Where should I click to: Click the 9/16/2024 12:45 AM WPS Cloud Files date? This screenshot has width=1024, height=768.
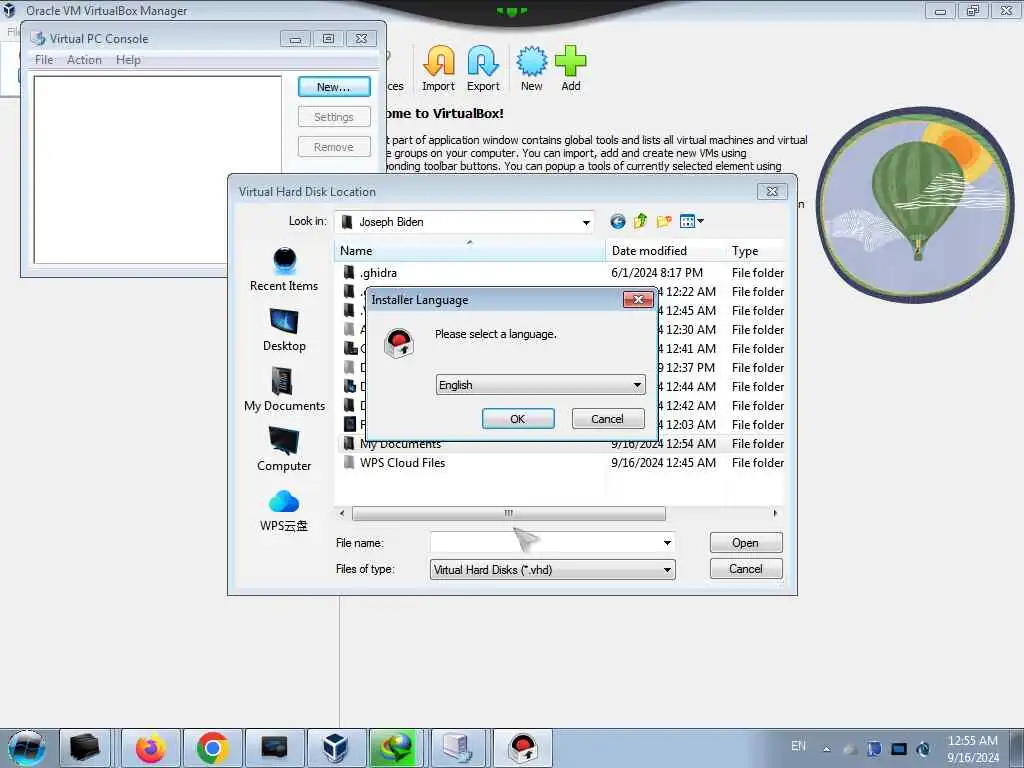663,462
